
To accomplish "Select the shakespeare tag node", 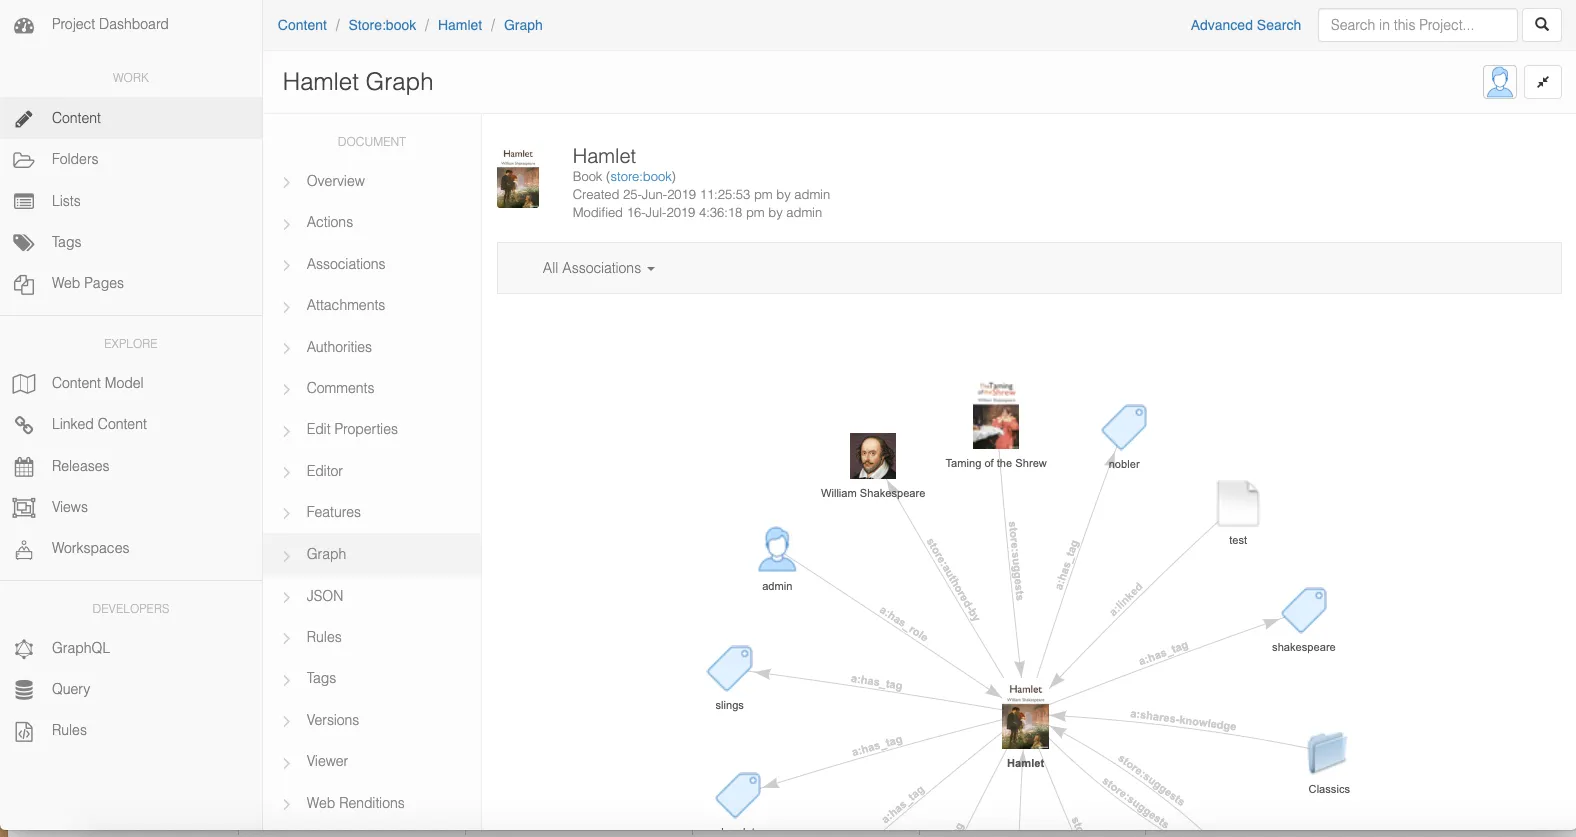I will pyautogui.click(x=1304, y=610).
